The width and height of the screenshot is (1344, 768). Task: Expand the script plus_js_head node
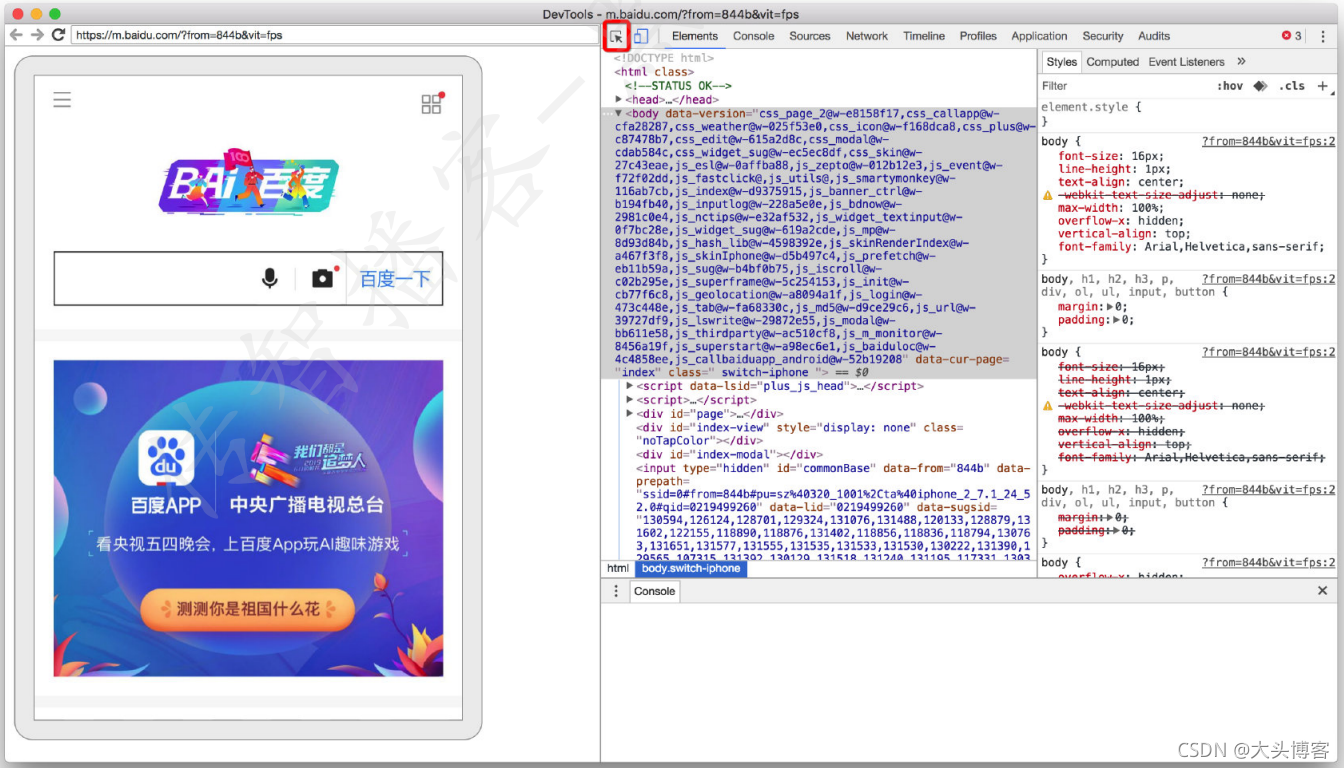(630, 386)
